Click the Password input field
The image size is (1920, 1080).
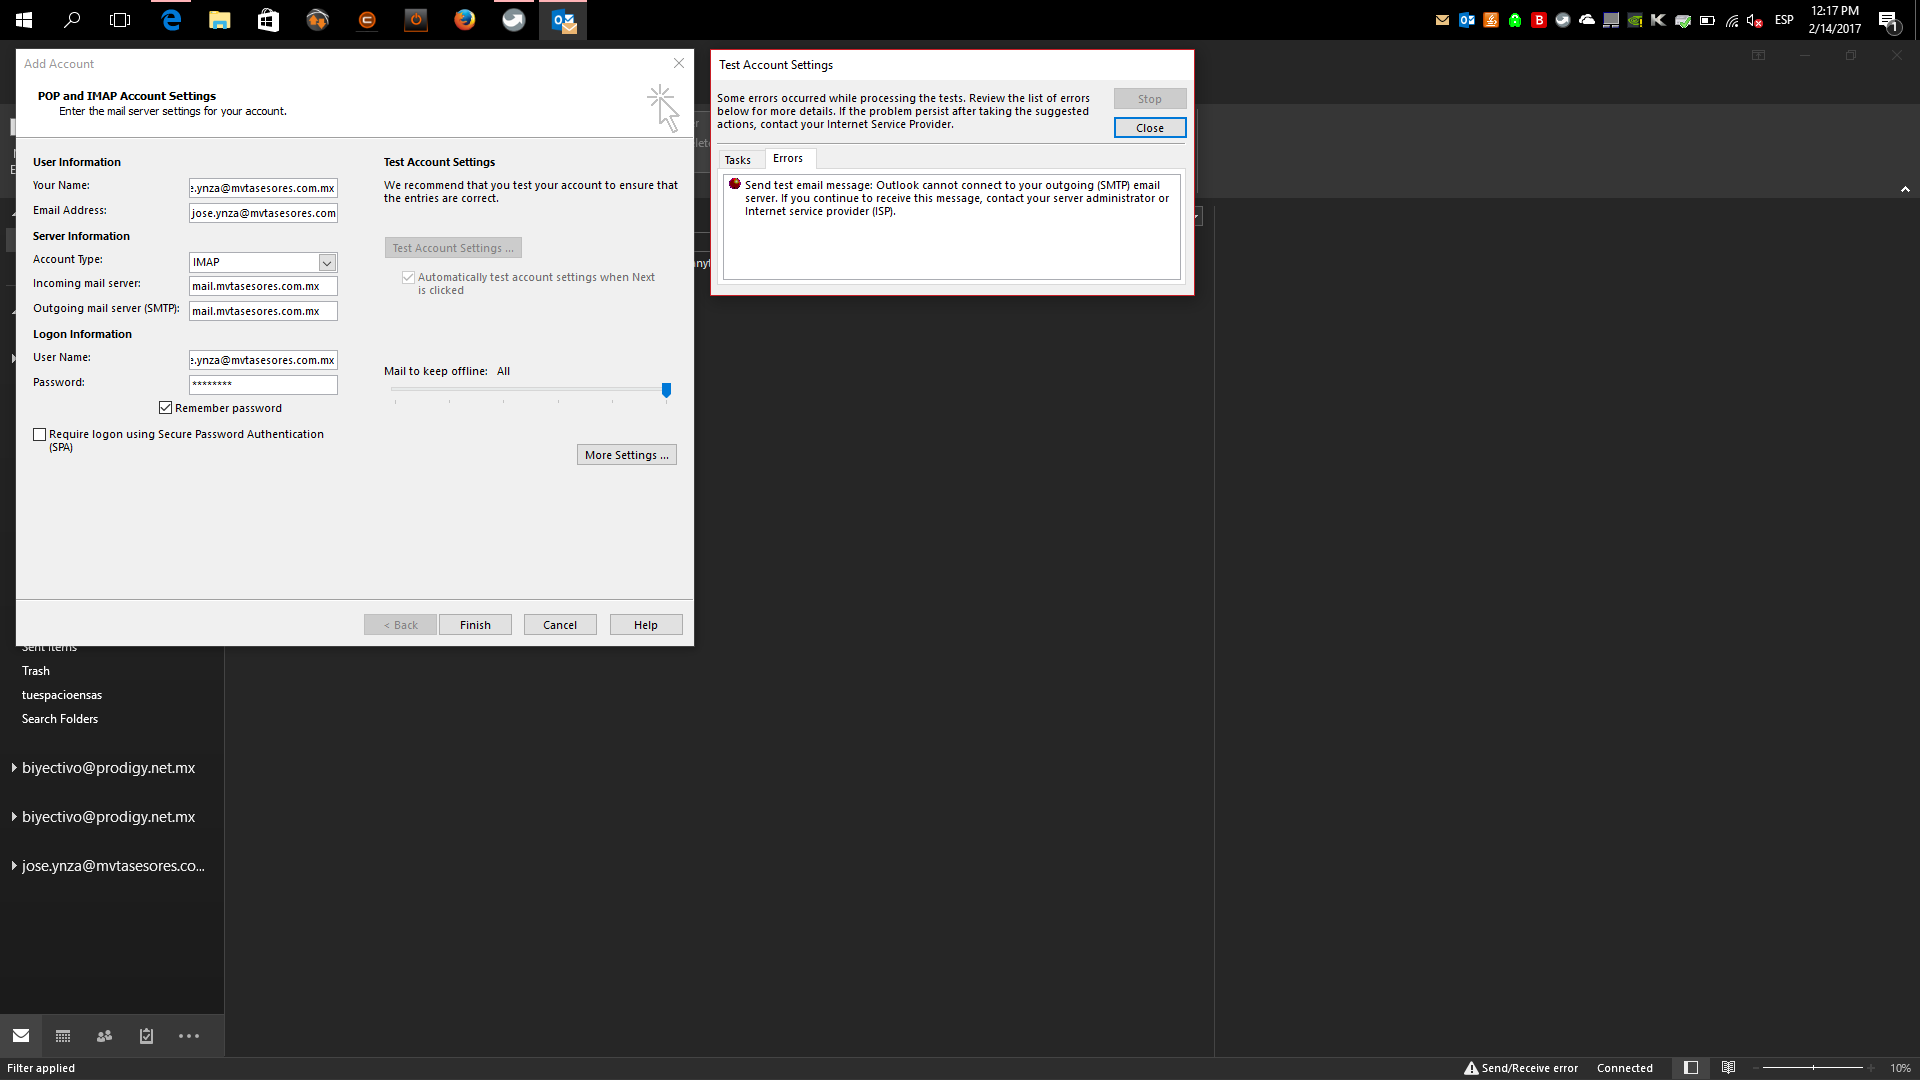[x=264, y=385]
